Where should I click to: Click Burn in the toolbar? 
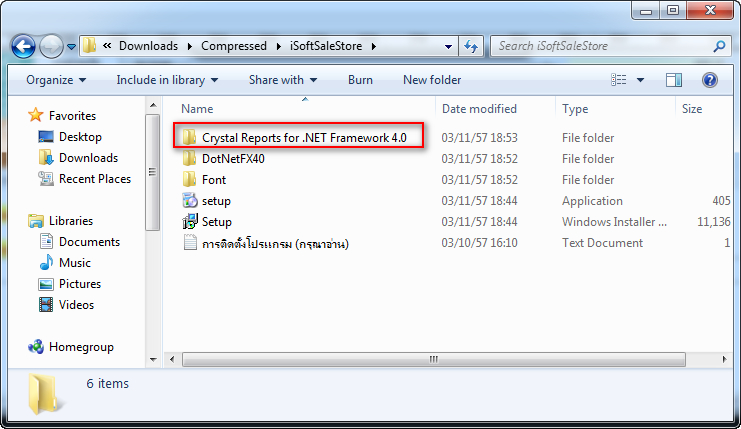[360, 80]
